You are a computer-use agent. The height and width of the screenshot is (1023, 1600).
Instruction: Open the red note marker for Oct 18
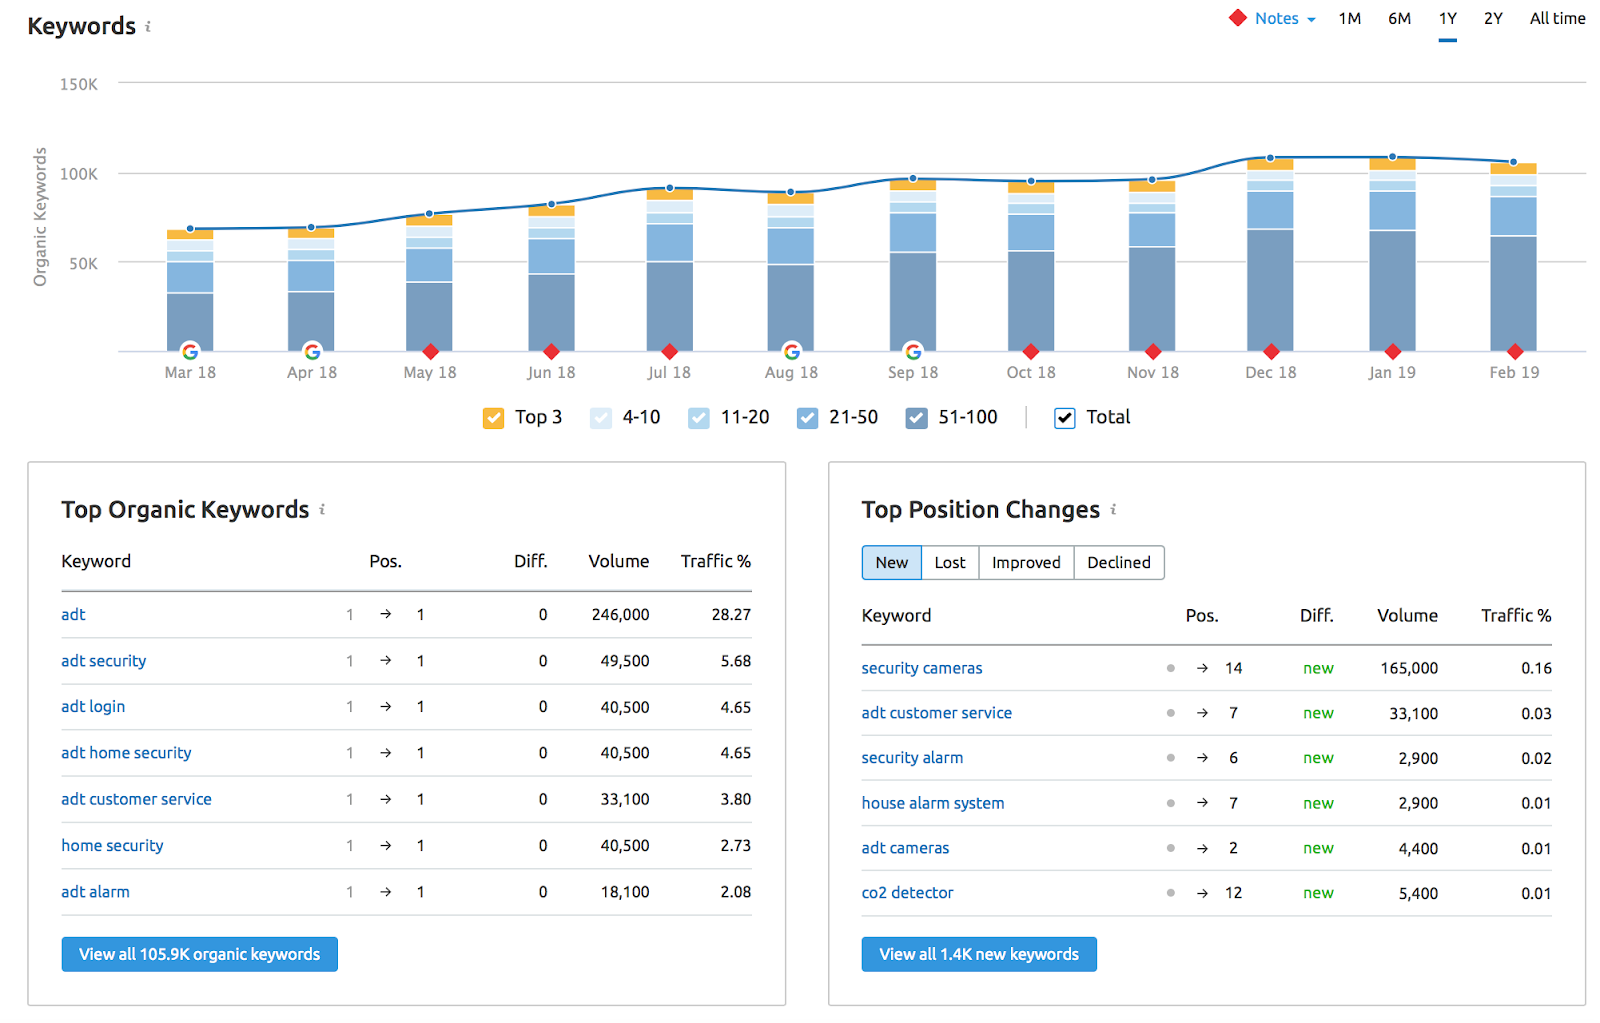pyautogui.click(x=1031, y=351)
